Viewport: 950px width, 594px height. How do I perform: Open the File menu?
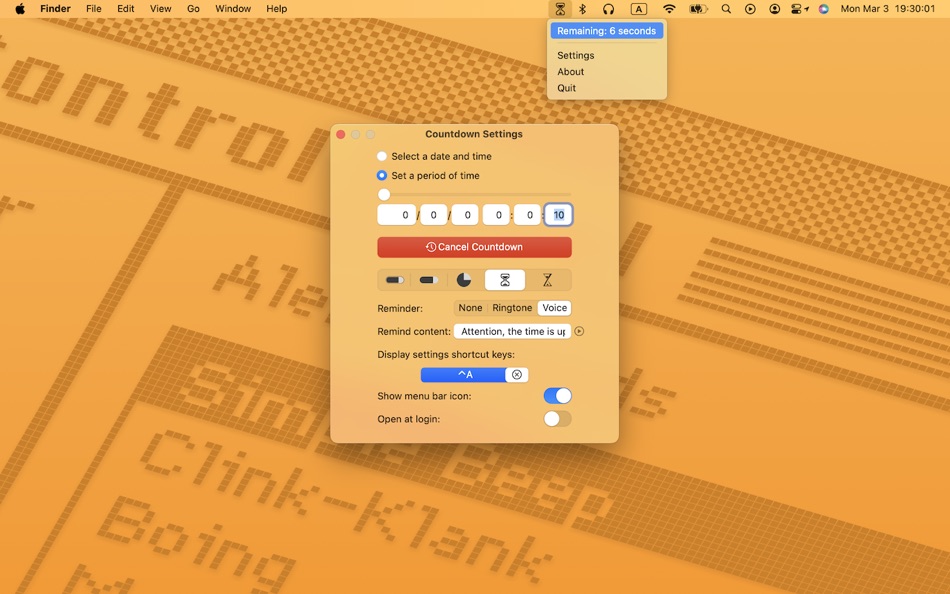click(93, 8)
